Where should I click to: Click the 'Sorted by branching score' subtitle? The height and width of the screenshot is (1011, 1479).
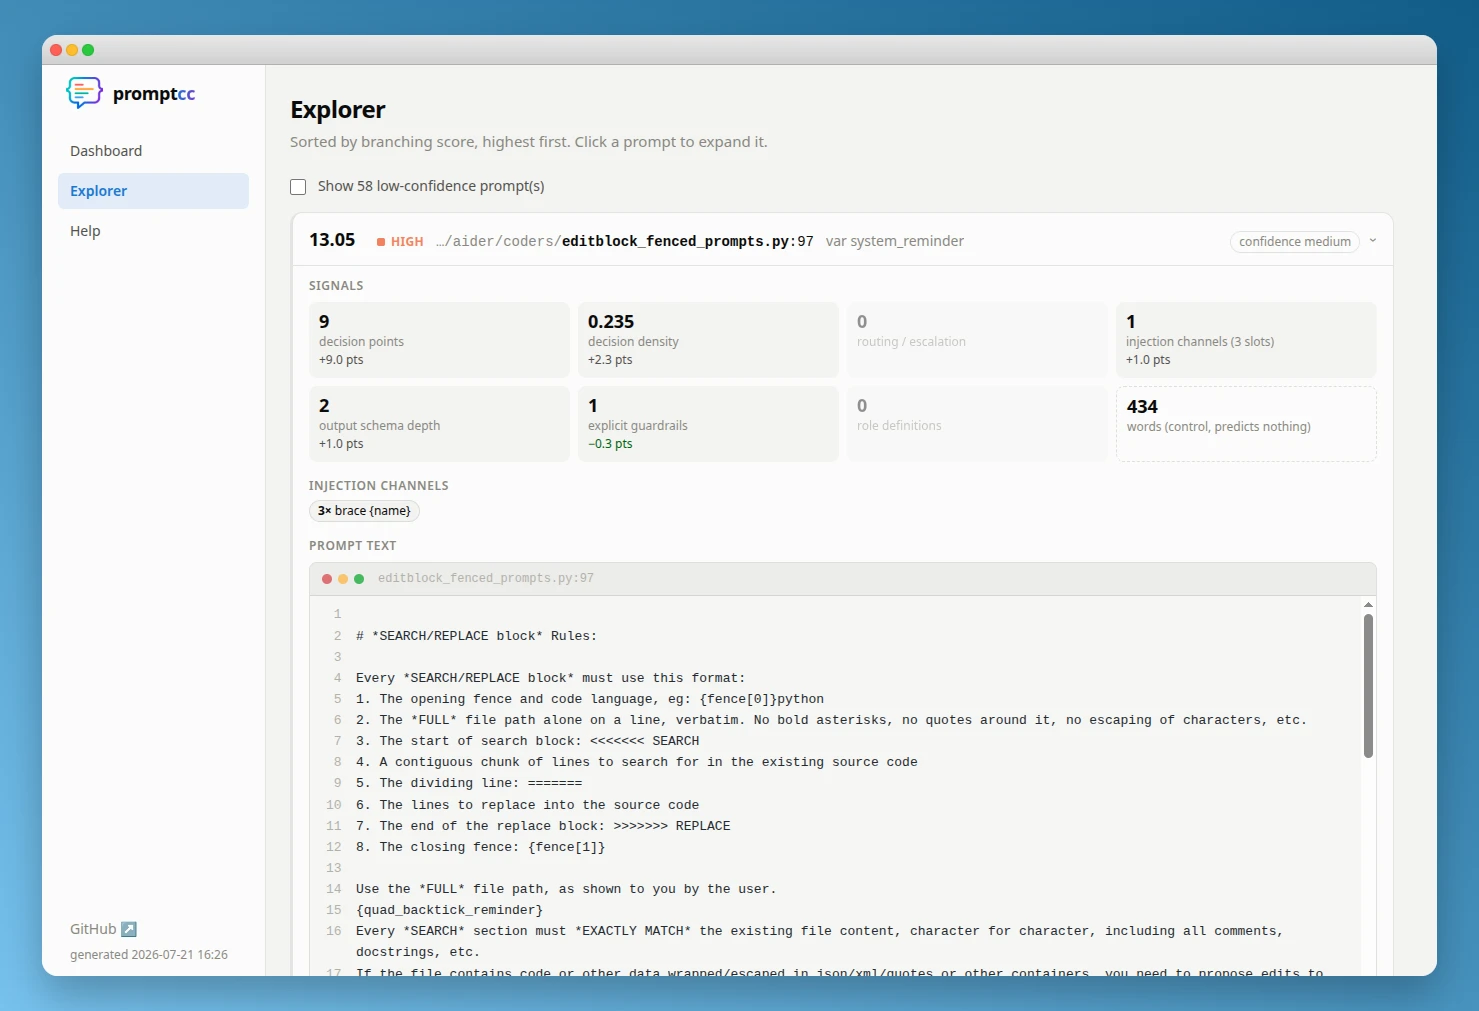[529, 142]
